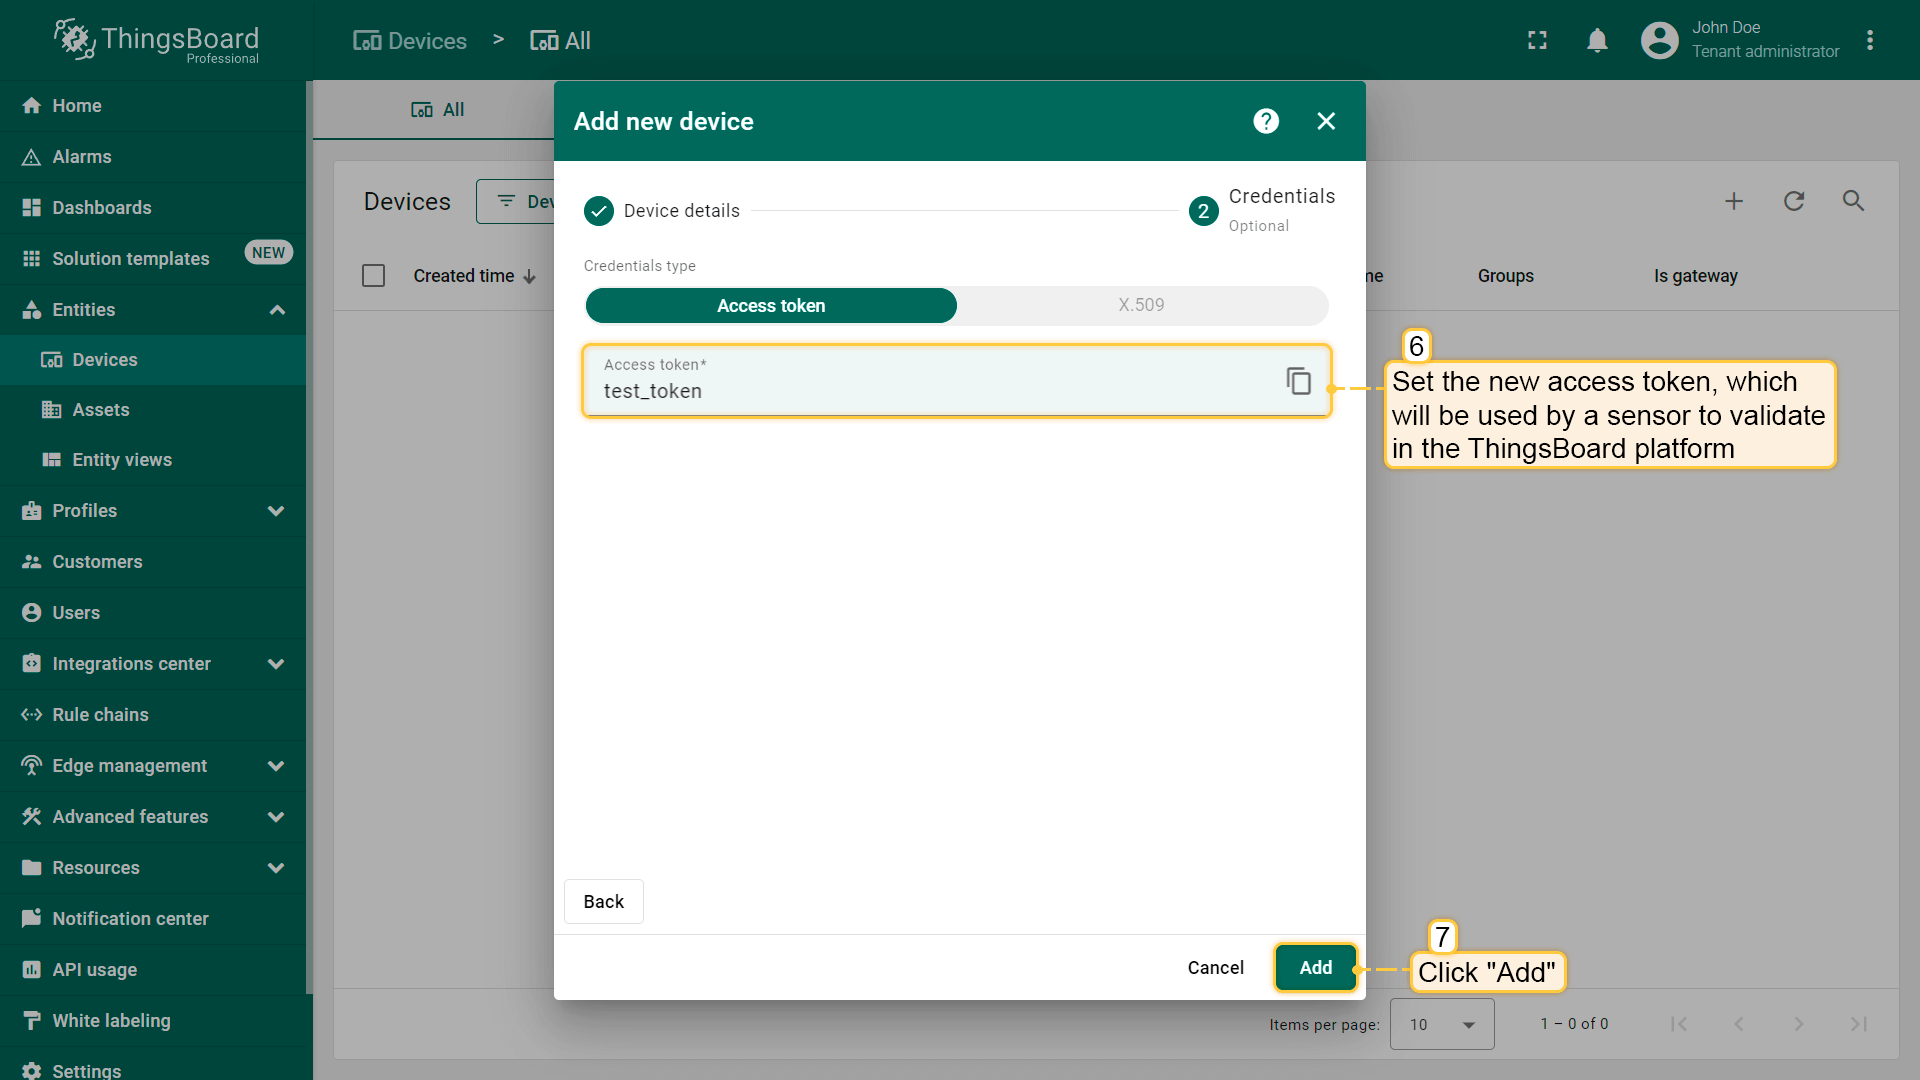
Task: Click the Access token input field
Action: click(x=930, y=391)
